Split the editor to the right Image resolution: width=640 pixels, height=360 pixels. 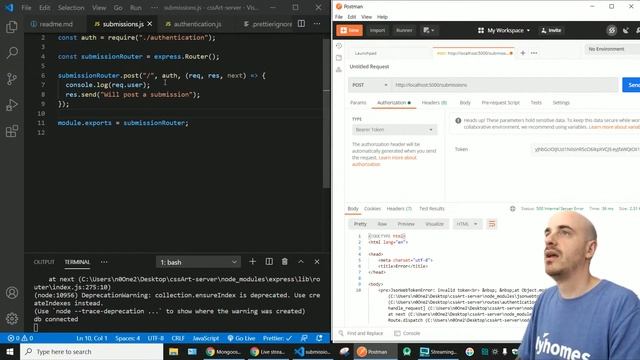tap(301, 24)
